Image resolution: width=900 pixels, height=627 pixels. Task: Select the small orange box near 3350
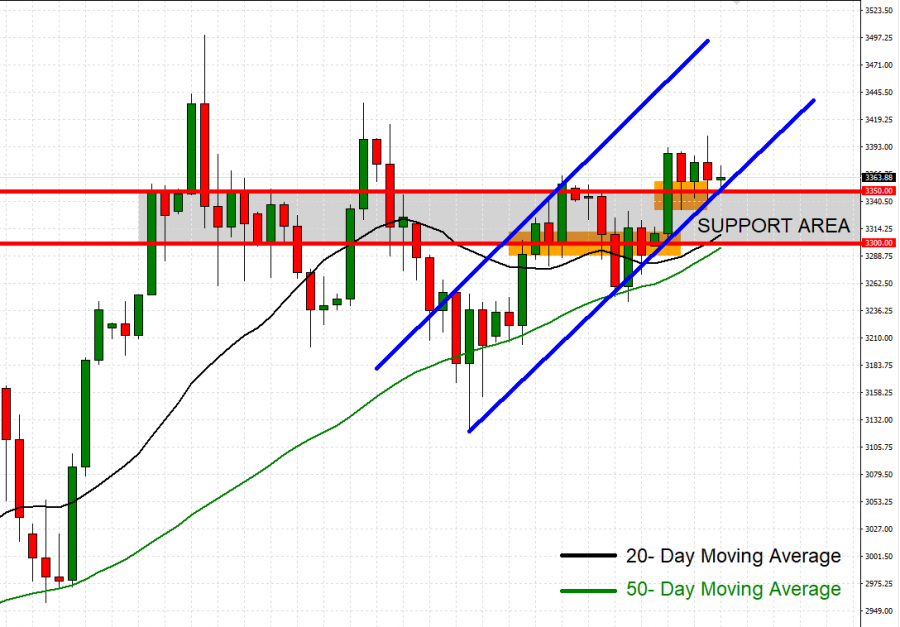(680, 195)
